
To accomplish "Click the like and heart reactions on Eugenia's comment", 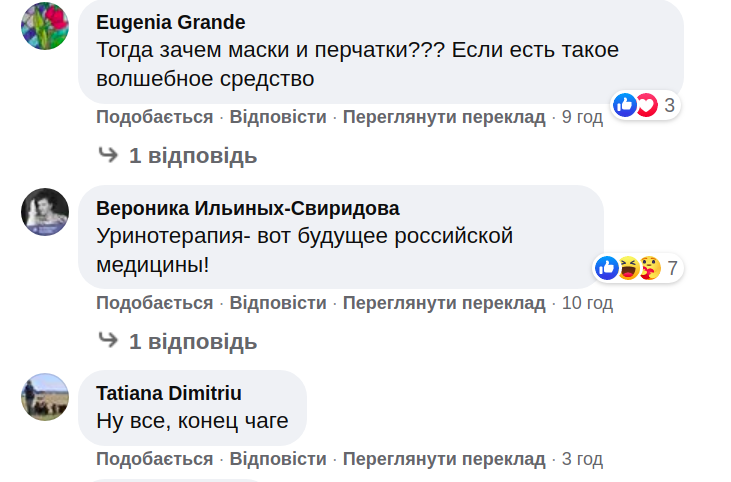I will 636,104.
